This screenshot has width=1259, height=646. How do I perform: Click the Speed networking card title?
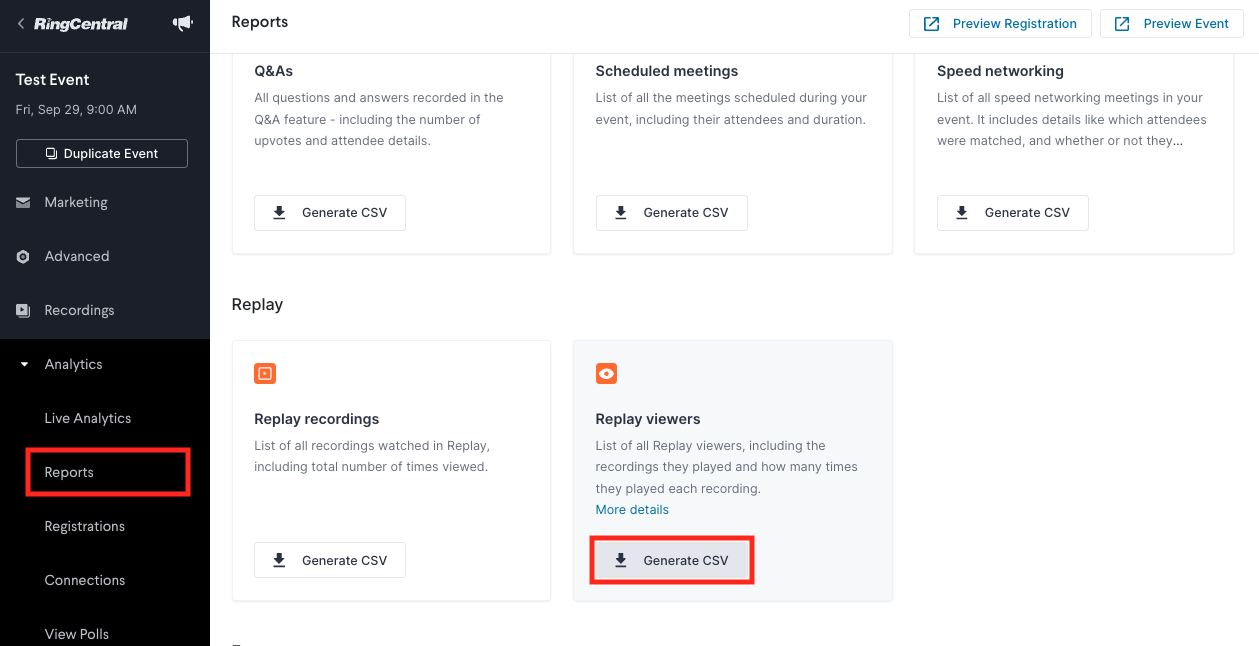[1000, 71]
